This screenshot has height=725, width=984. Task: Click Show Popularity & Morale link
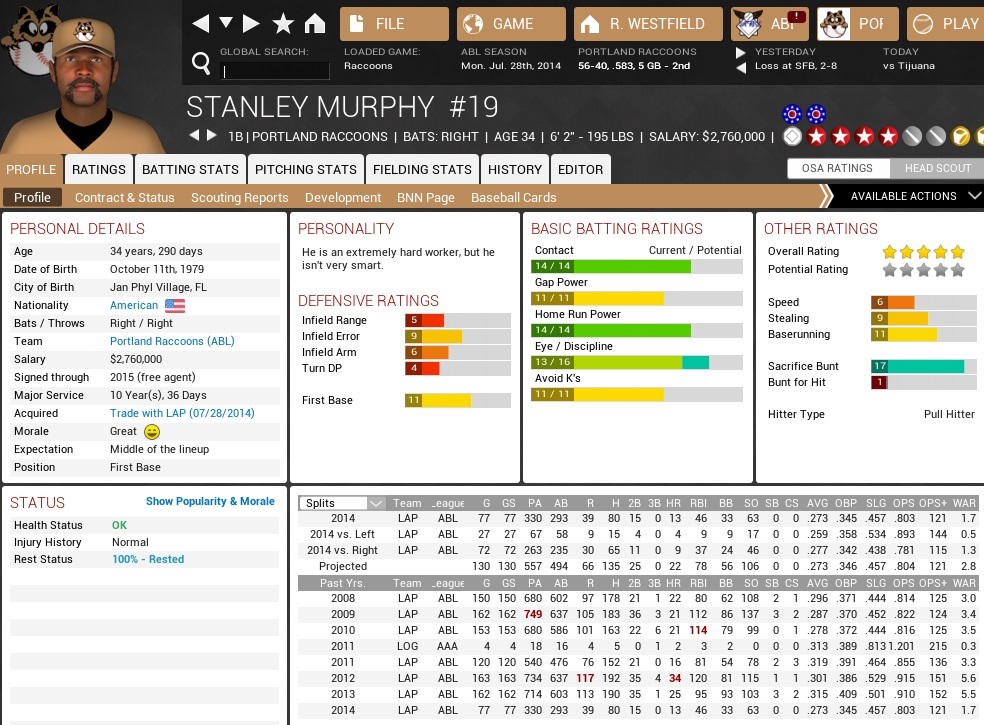210,501
